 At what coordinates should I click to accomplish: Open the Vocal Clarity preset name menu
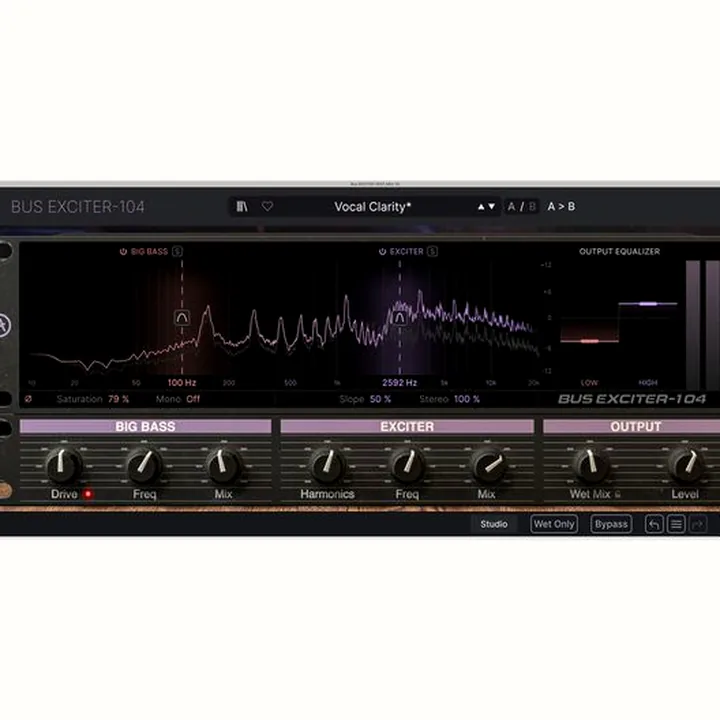point(372,207)
